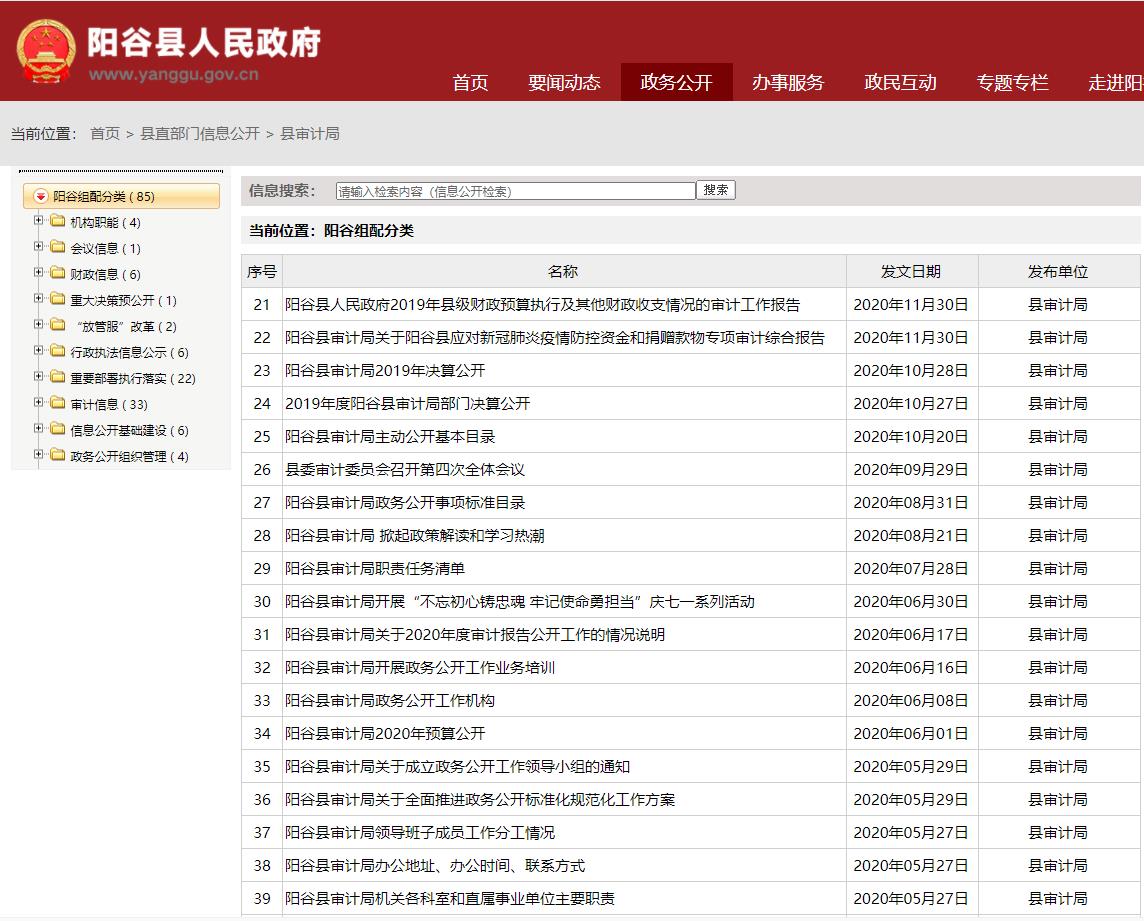Select 阳谷组配分类 (85) root category

pos(121,196)
